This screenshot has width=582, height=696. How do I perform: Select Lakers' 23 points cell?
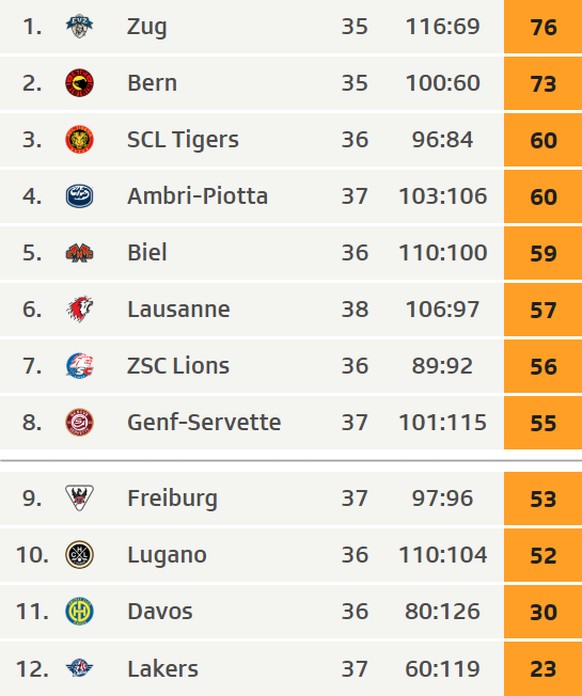click(543, 668)
